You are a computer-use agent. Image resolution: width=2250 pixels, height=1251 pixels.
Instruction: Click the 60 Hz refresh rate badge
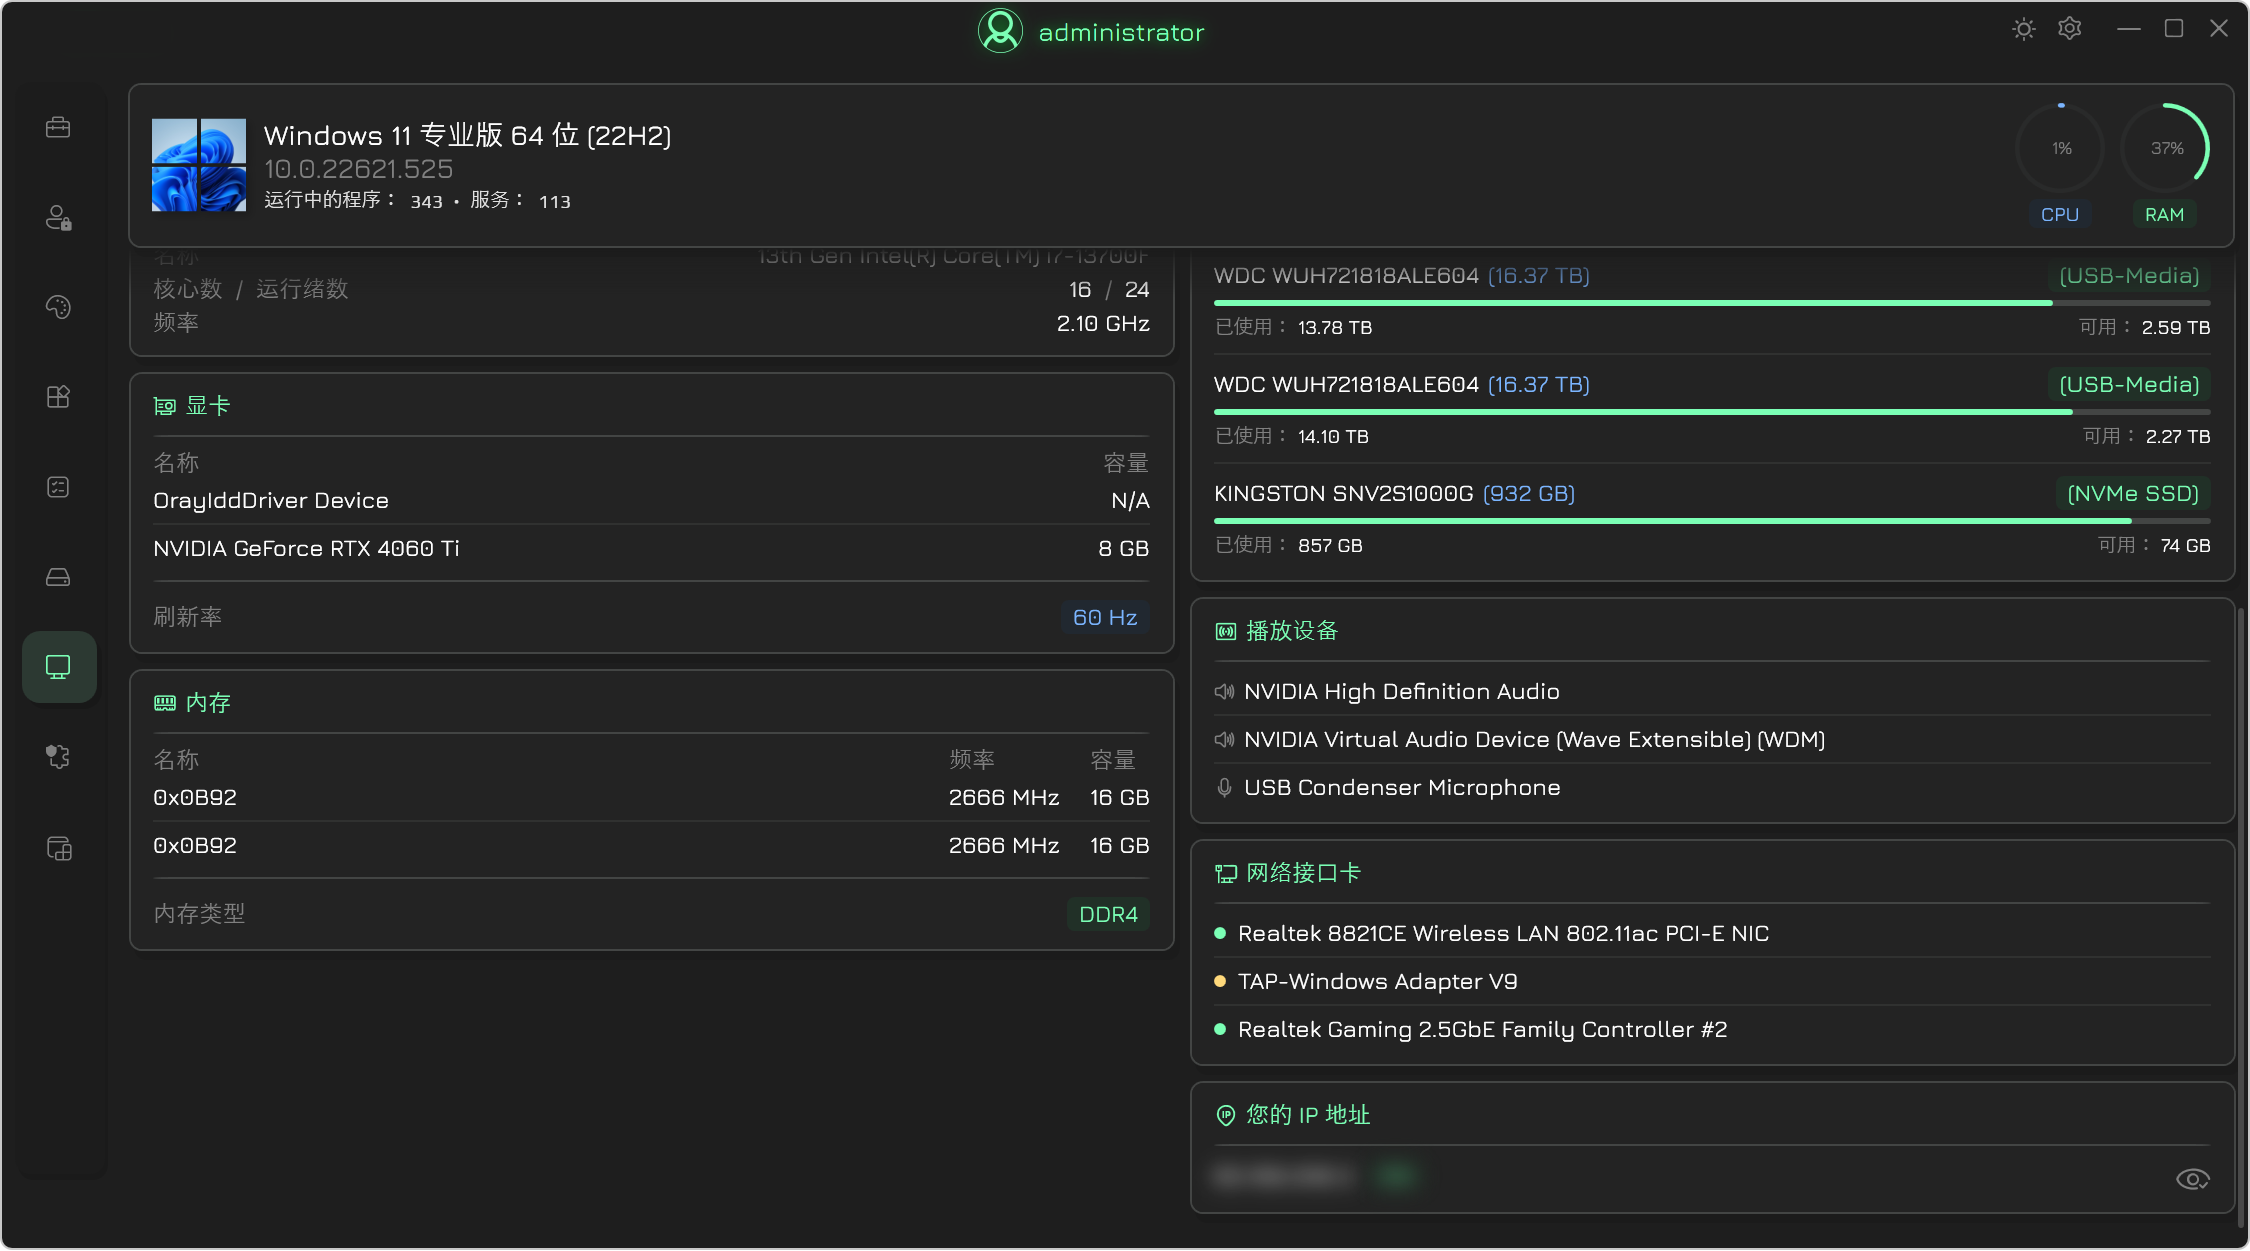(x=1105, y=617)
